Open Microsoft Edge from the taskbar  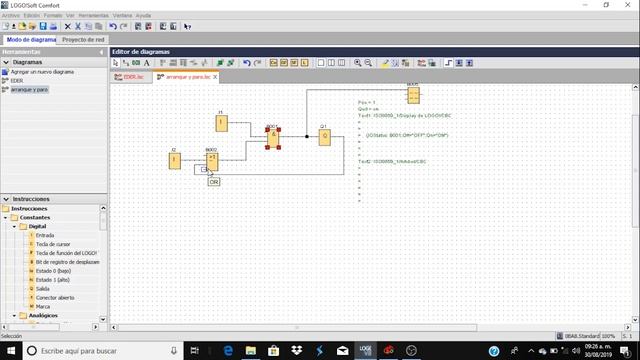point(228,351)
